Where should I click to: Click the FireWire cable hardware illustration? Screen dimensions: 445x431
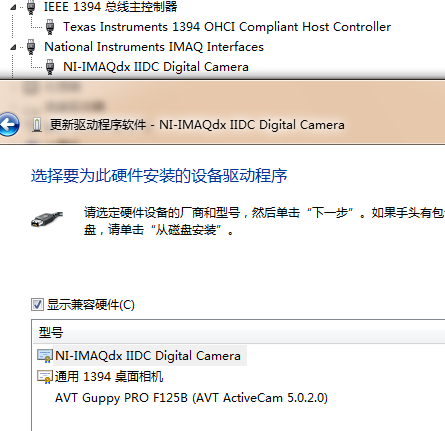pyautogui.click(x=47, y=219)
